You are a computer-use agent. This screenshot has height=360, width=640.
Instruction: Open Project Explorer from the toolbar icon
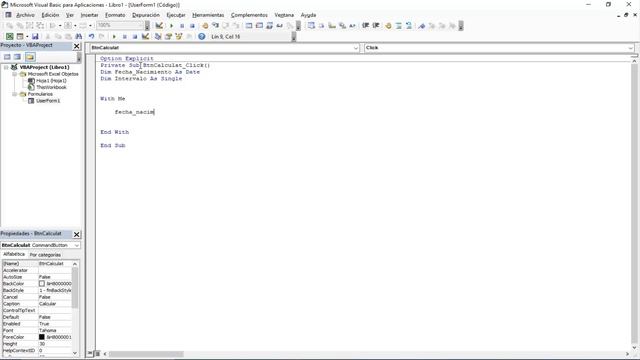(158, 36)
